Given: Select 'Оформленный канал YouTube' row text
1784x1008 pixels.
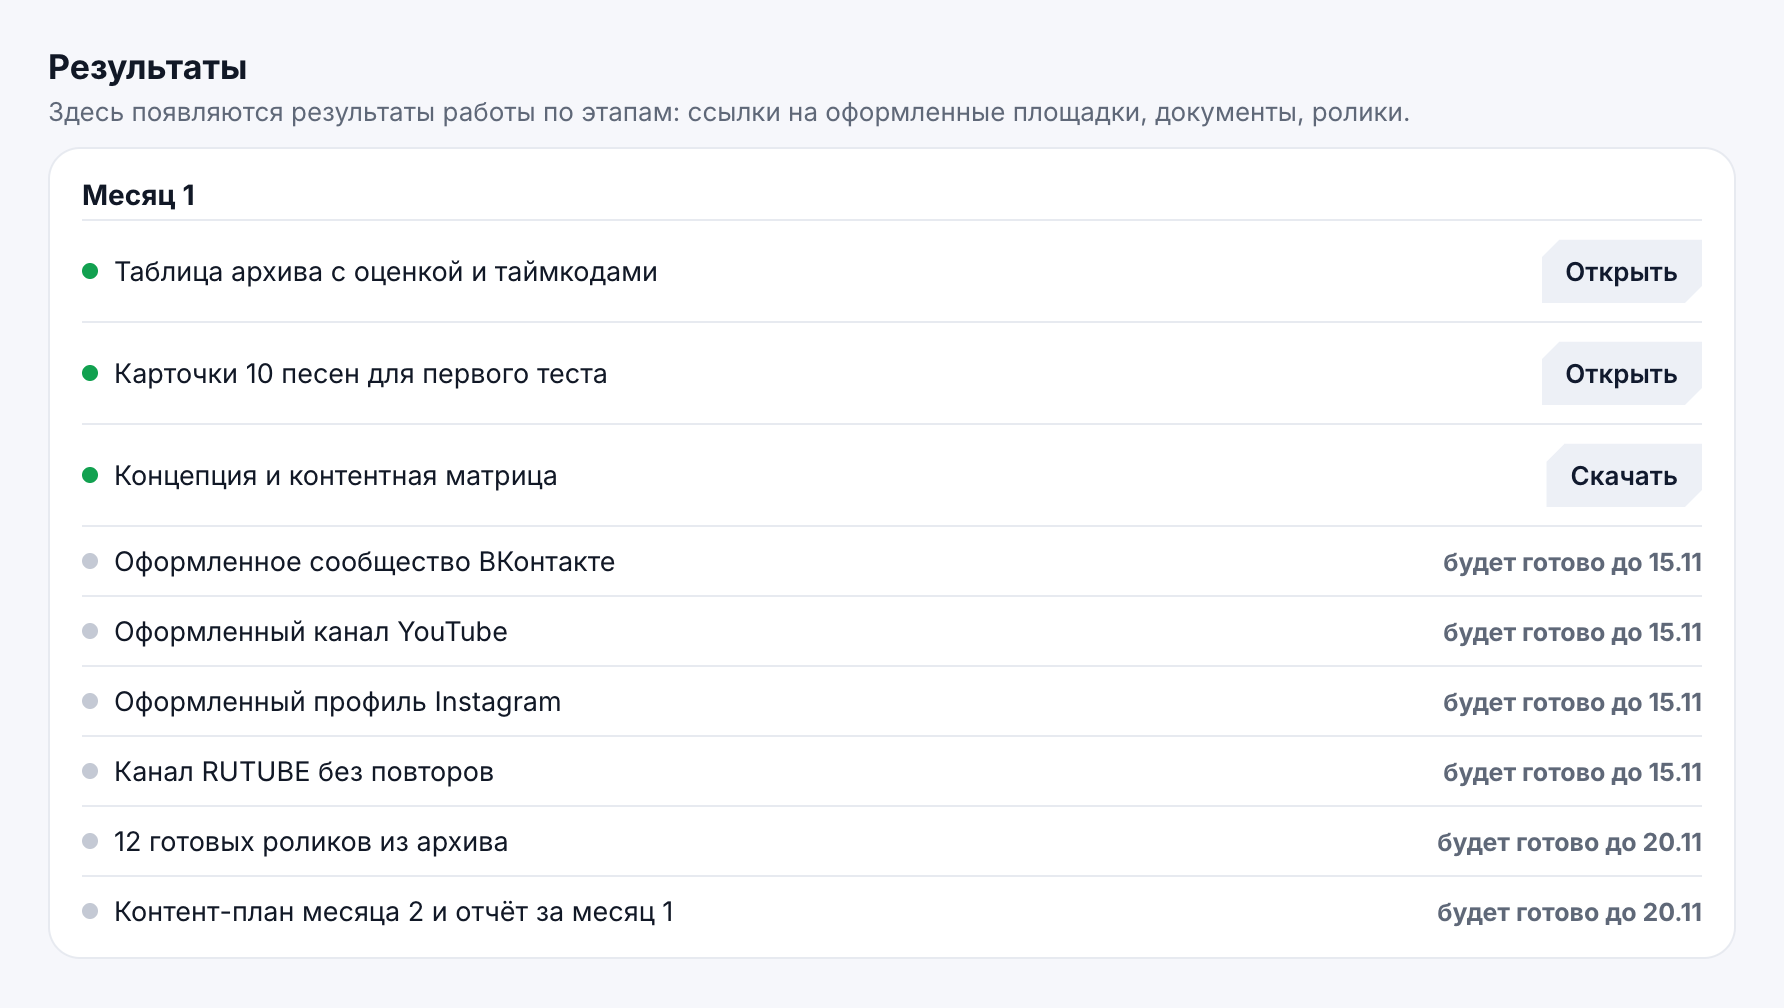Looking at the screenshot, I should point(311,632).
